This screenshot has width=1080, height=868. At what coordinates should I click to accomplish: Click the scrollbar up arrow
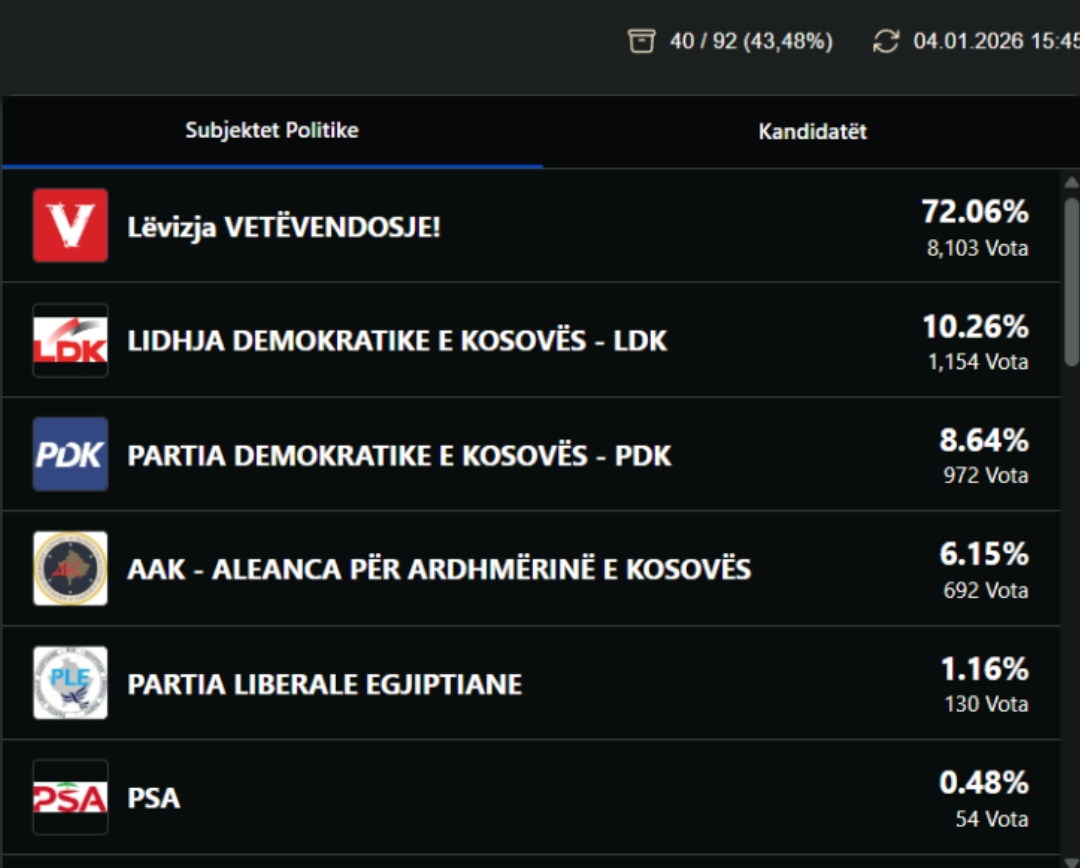[x=1071, y=182]
